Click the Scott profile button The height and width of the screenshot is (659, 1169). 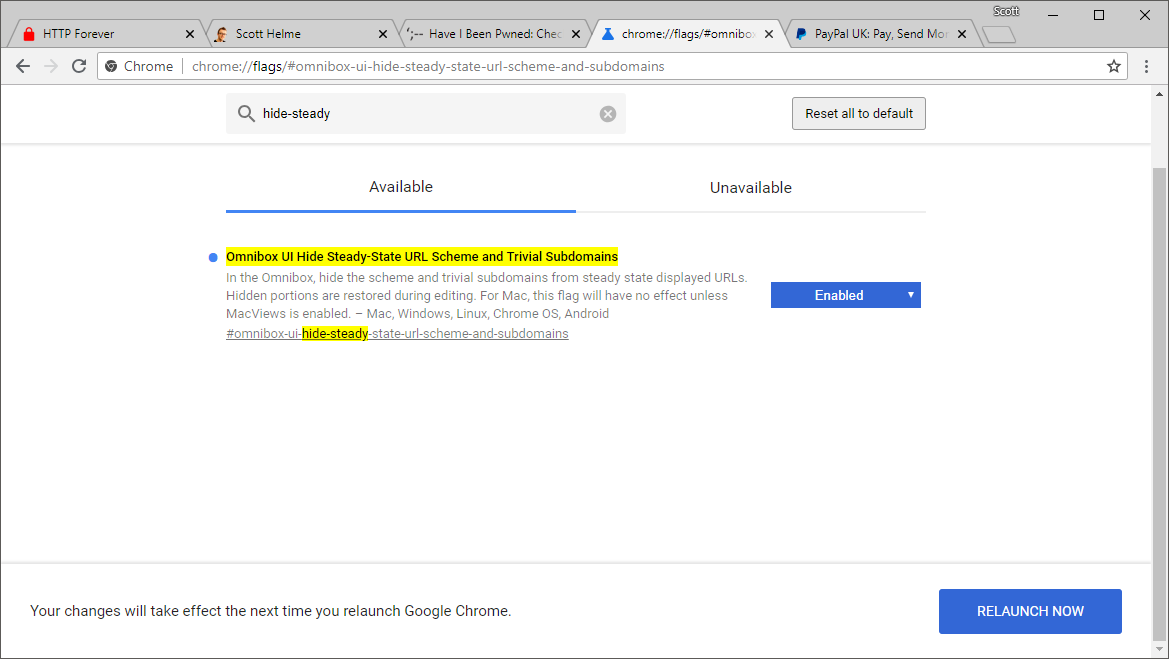click(1006, 11)
